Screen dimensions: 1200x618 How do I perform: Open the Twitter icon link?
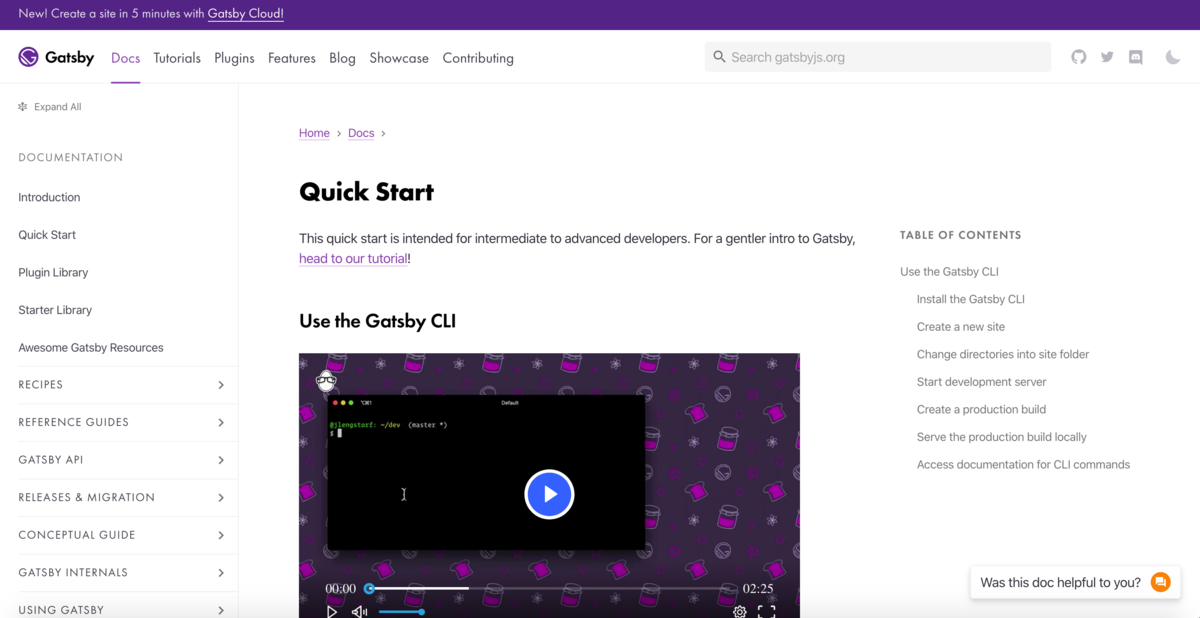1107,57
